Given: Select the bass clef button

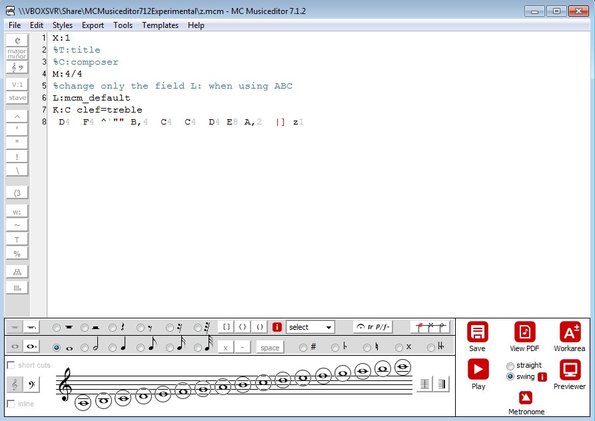Looking at the screenshot, I should coord(31,385).
